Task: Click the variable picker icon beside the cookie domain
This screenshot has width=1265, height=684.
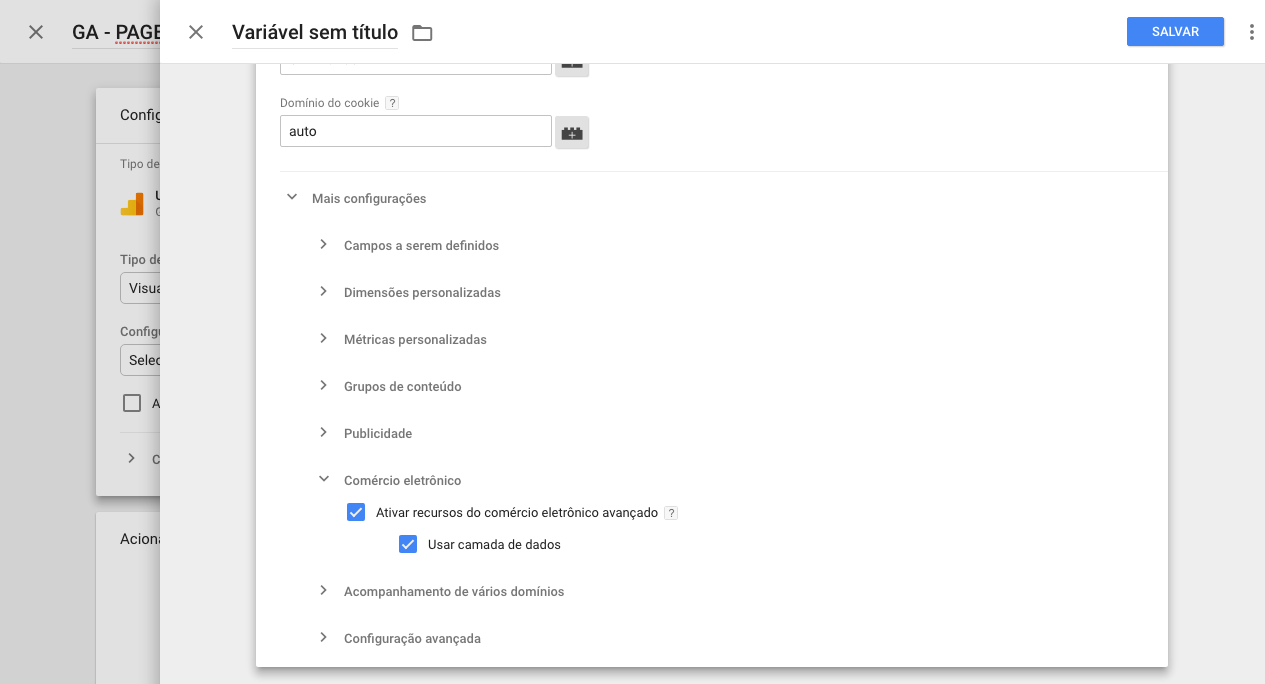Action: [x=572, y=132]
